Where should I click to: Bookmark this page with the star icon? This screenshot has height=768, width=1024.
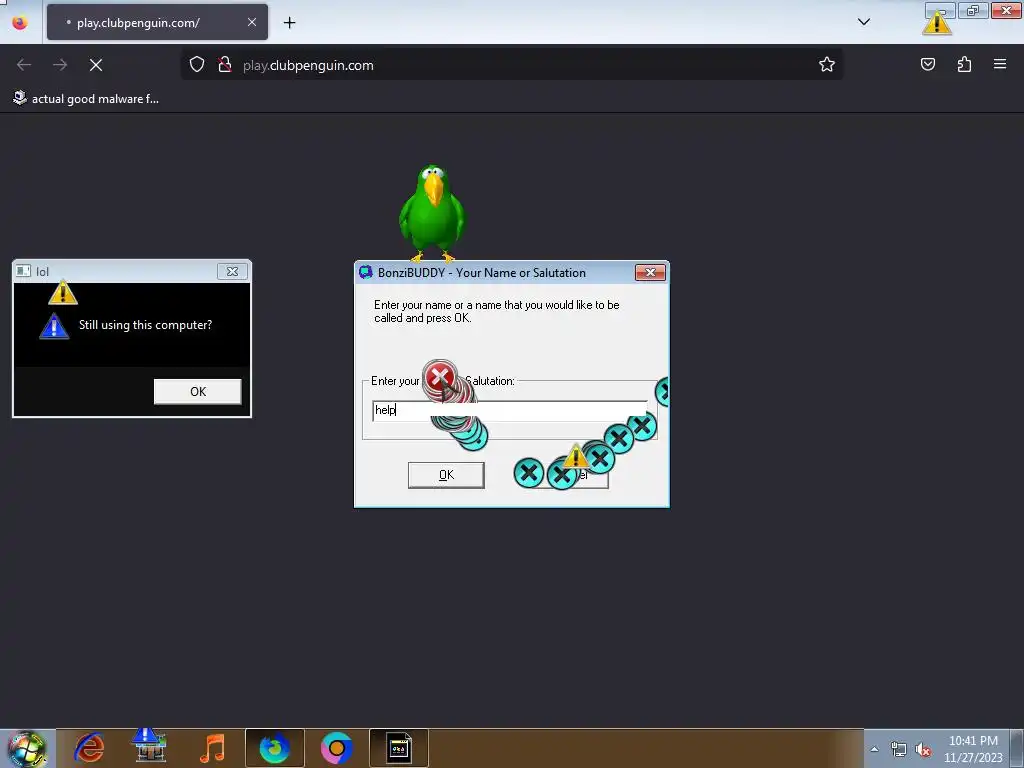(x=827, y=64)
